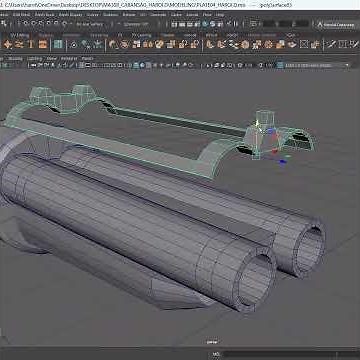Click the orange box shelf icon before the teal panel

click(x=43, y=44)
